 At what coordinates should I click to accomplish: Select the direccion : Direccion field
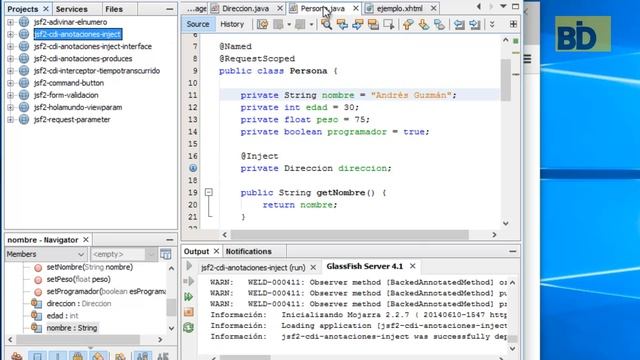click(x=79, y=304)
